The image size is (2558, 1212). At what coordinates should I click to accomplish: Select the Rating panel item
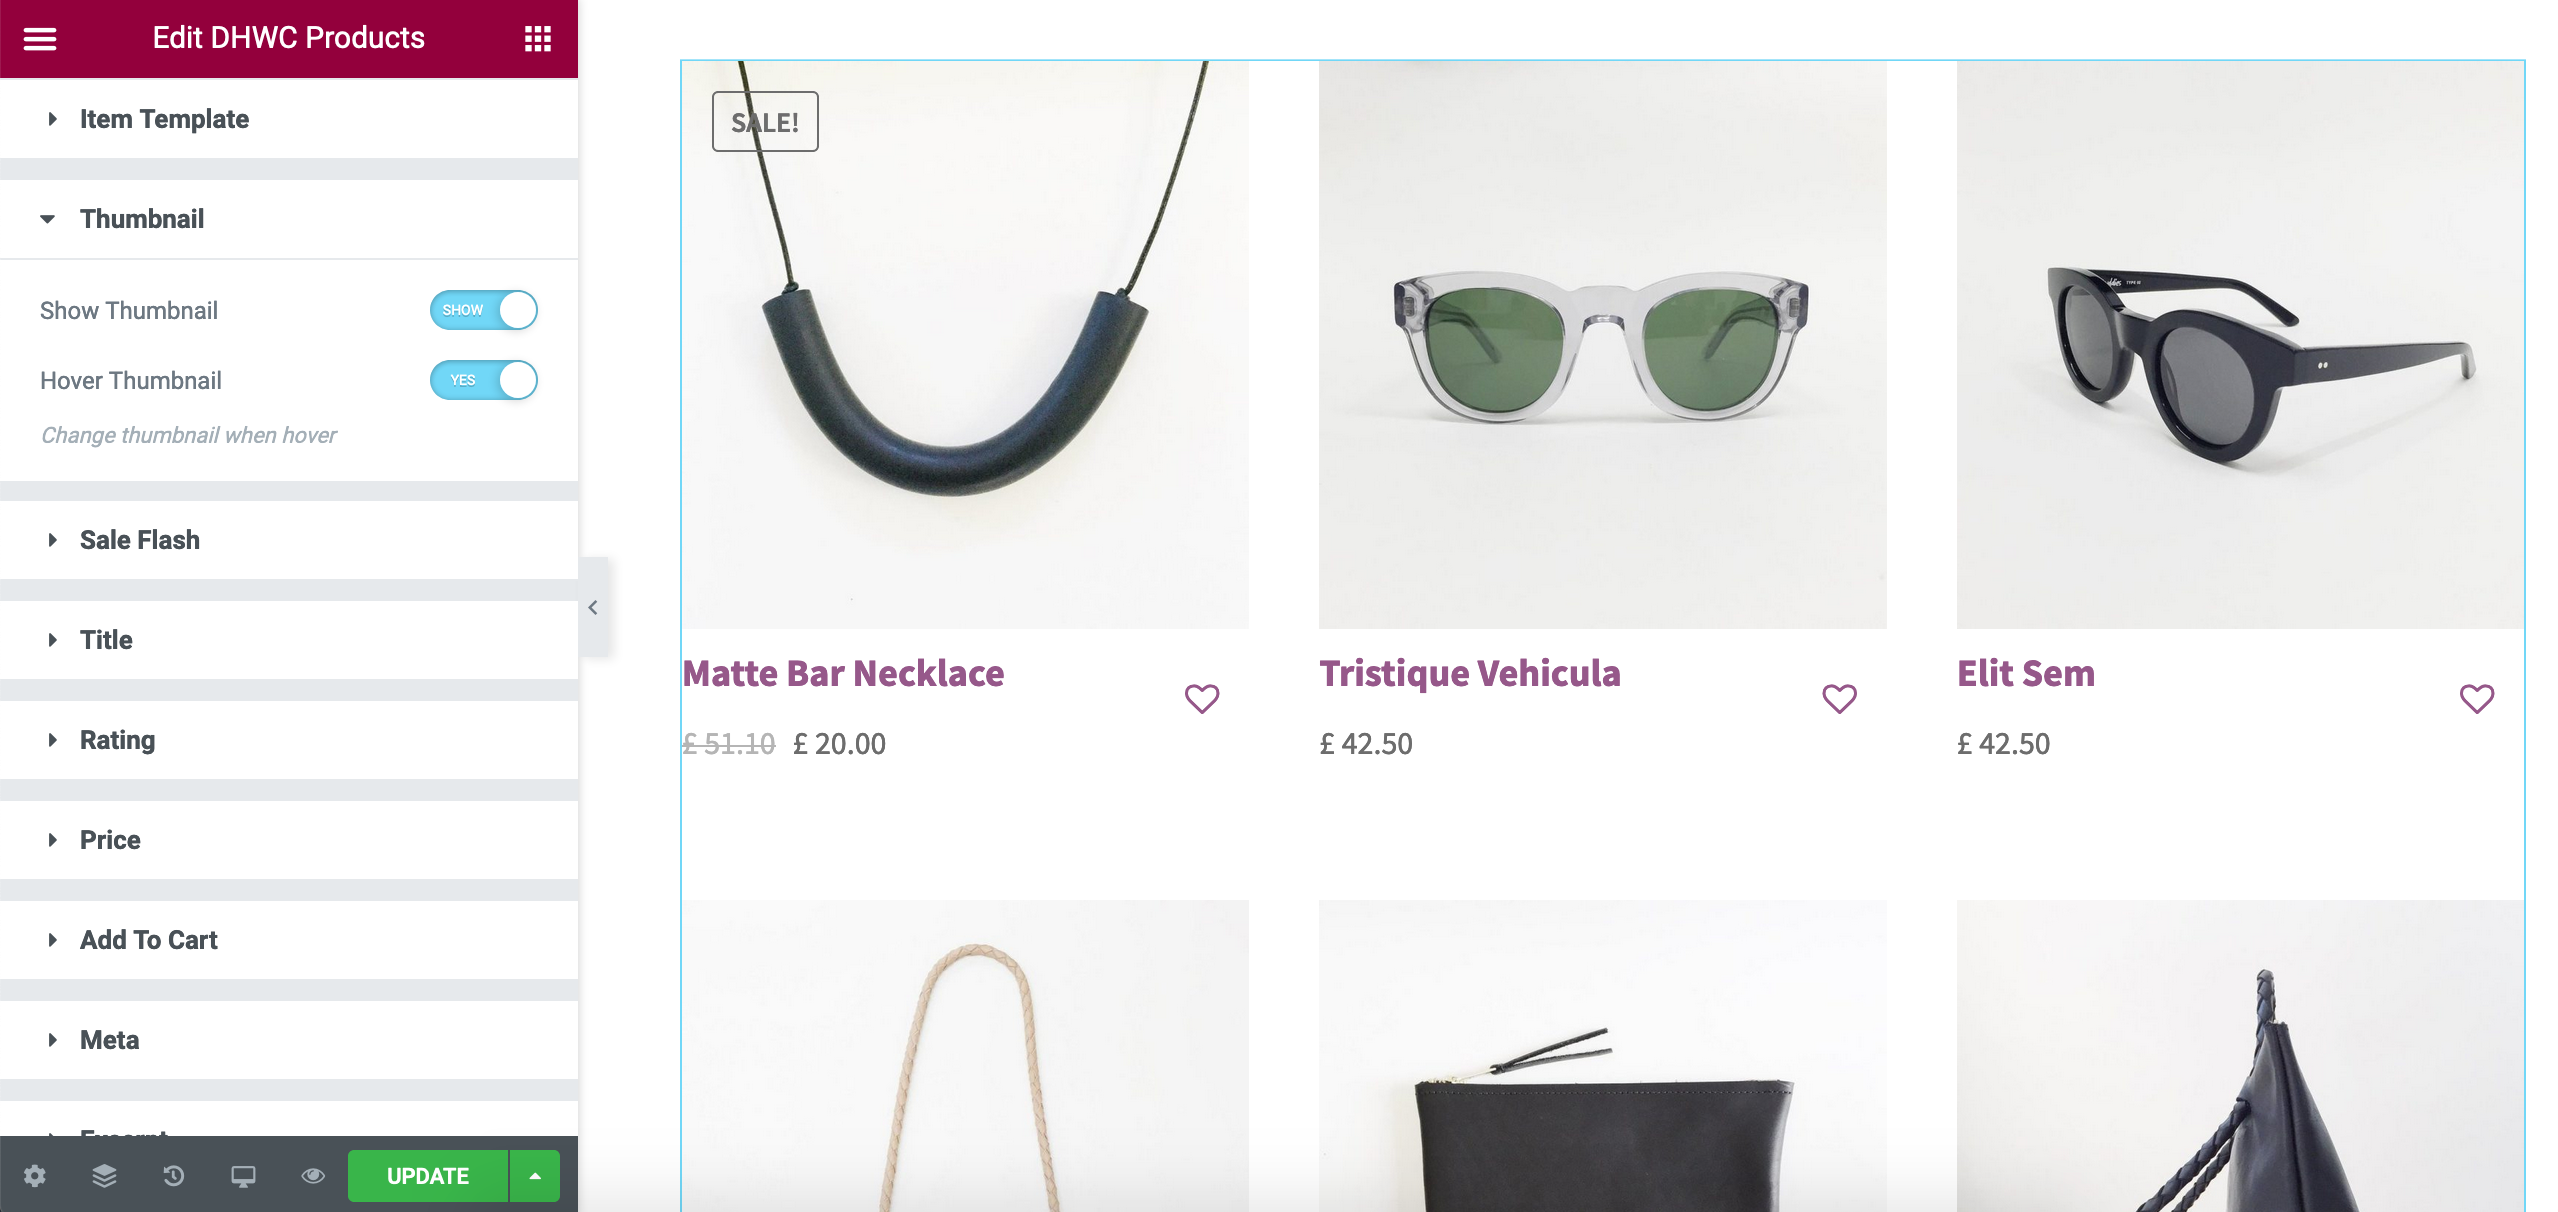[x=117, y=739]
